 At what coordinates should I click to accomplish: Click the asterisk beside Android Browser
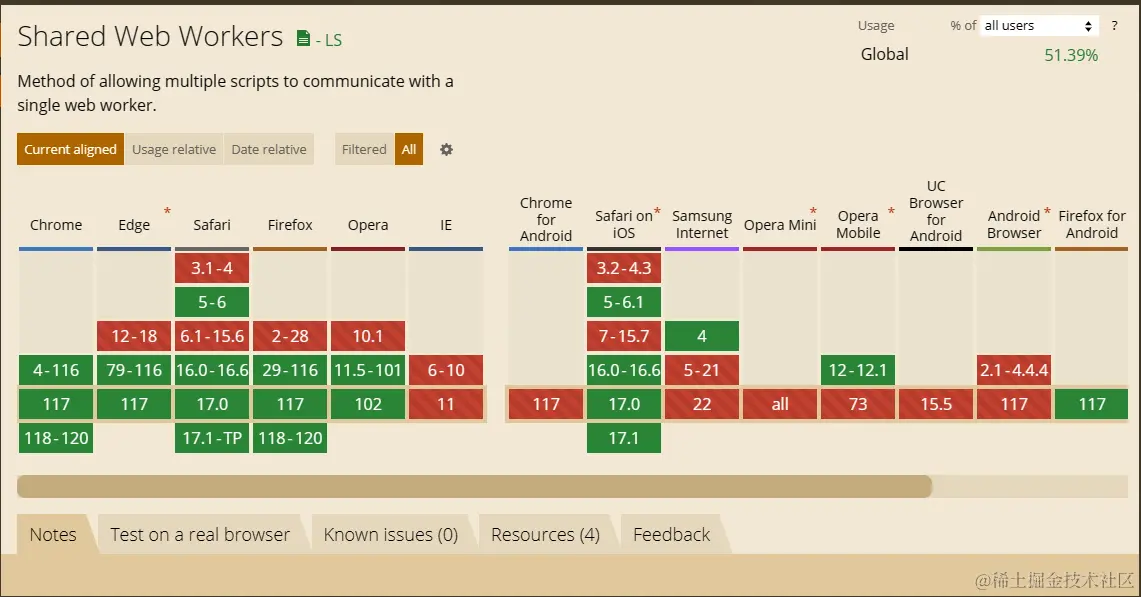[1047, 211]
